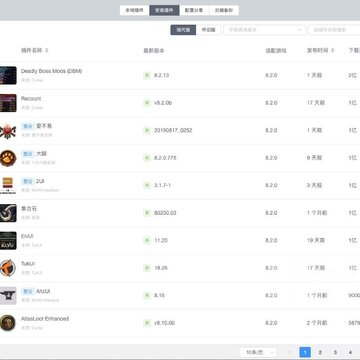360x360 pixels.
Task: Click the 2UI addon icon
Action: click(8, 185)
